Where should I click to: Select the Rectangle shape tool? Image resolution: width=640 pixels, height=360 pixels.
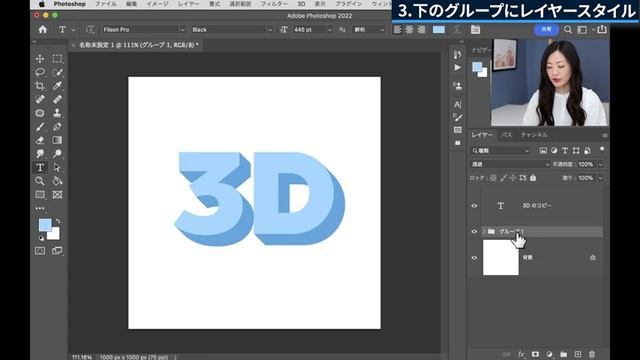coord(40,195)
